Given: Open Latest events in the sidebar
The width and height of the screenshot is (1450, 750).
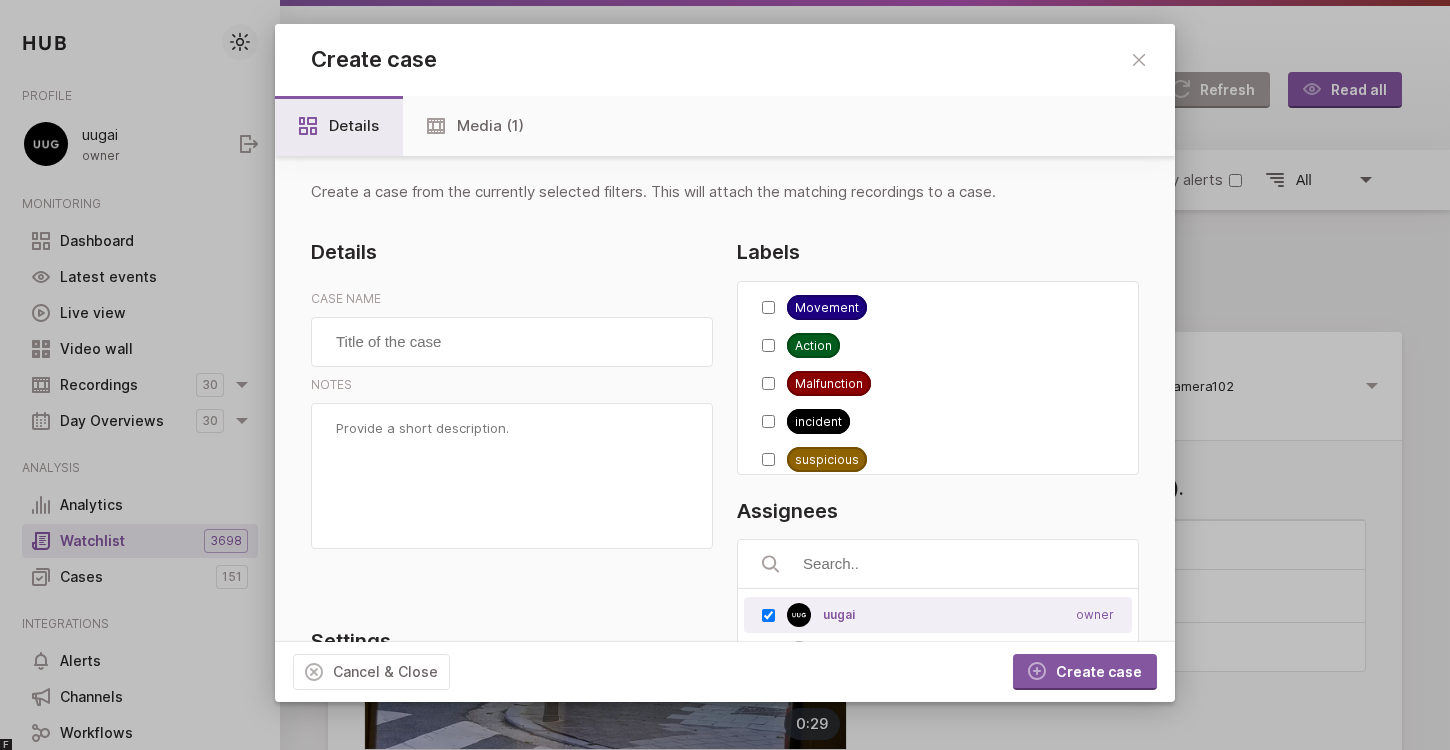Looking at the screenshot, I should click(x=140, y=277).
